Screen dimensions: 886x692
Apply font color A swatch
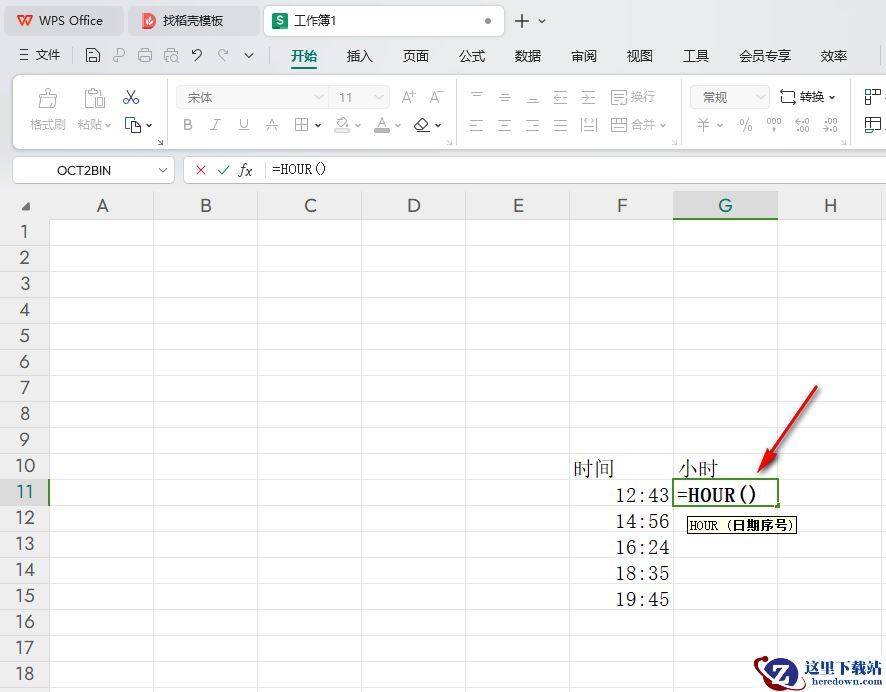[x=382, y=125]
